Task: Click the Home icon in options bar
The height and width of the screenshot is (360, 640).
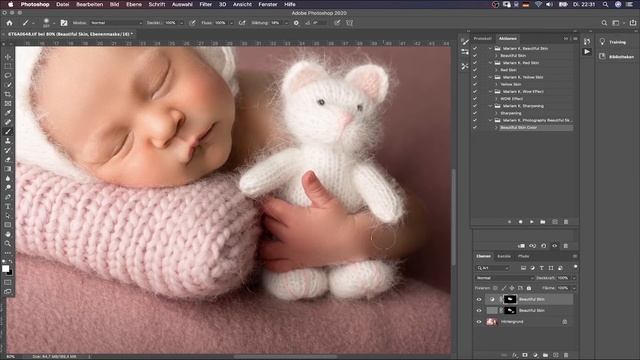Action: tap(9, 23)
